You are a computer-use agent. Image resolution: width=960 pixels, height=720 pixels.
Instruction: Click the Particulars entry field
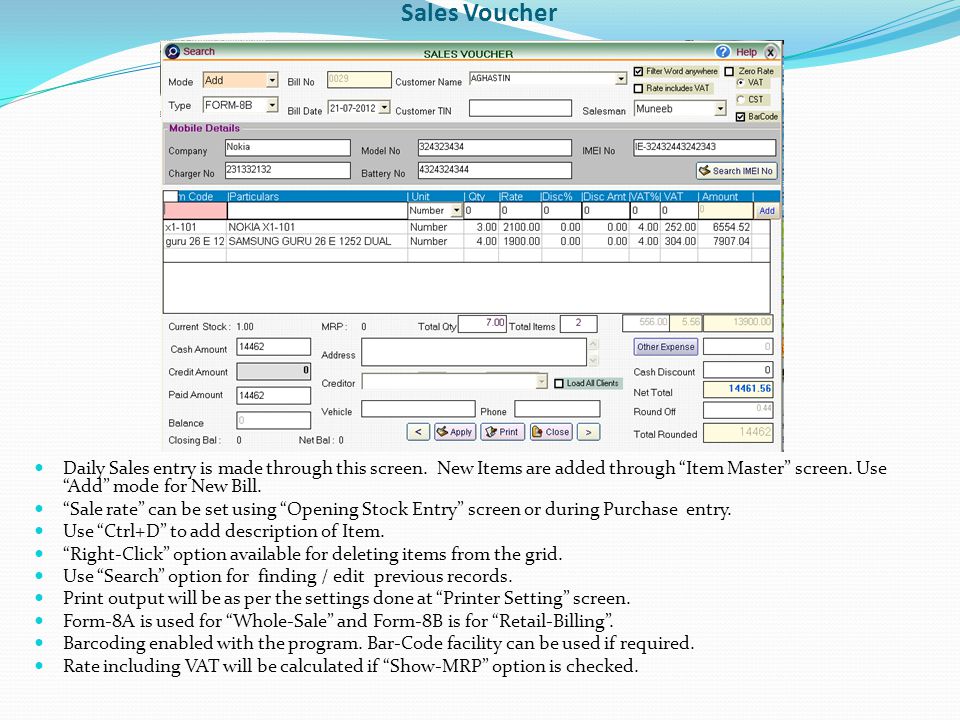317,211
